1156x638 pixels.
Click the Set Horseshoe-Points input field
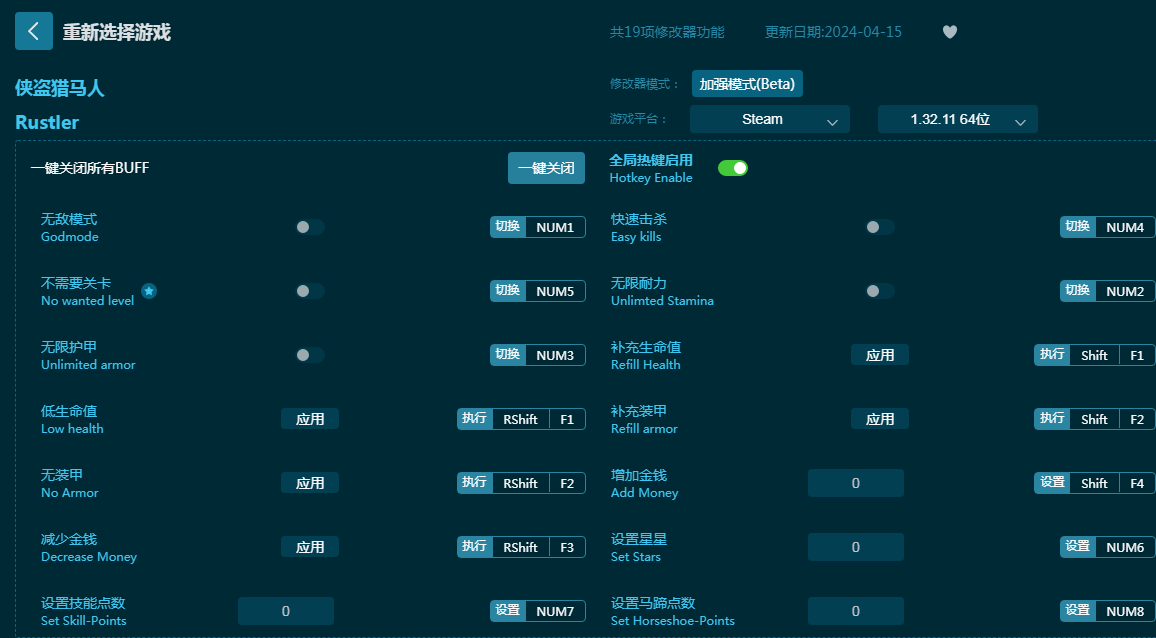(855, 611)
